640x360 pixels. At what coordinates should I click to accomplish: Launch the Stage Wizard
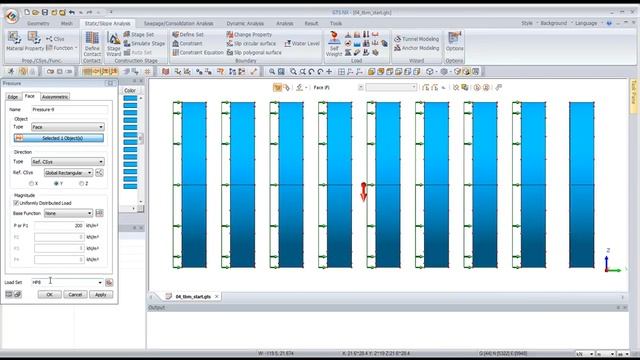(113, 44)
